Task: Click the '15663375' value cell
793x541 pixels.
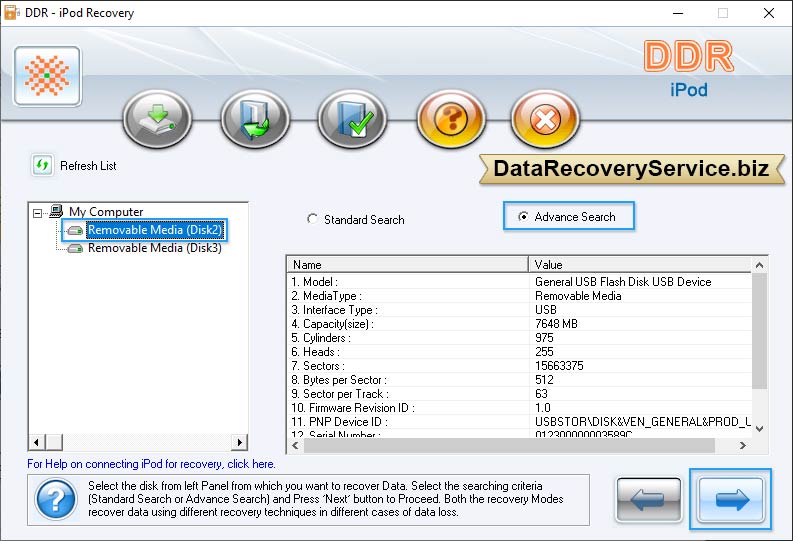Action: (559, 366)
